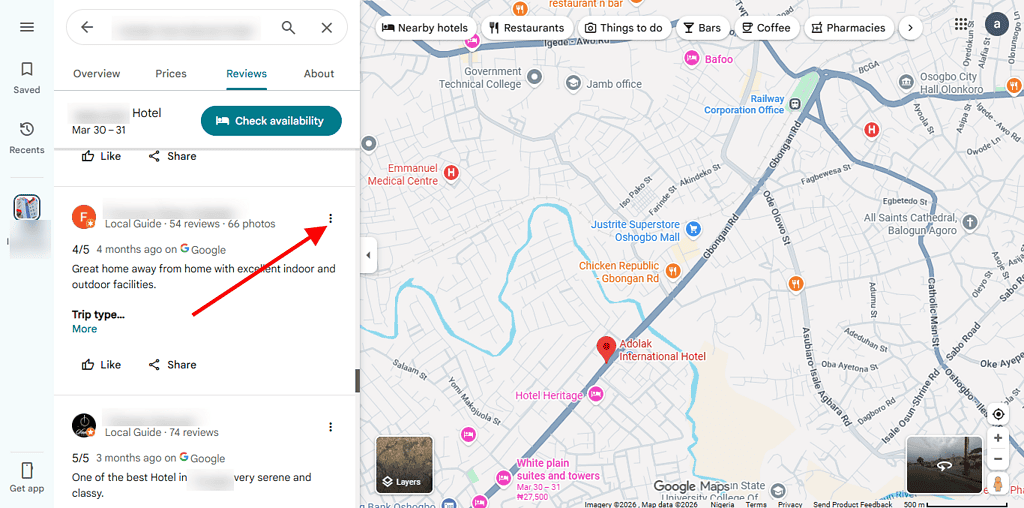The height and width of the screenshot is (508, 1024).
Task: Click the 'Mar 30 – 31' dates text
Action: (99, 130)
